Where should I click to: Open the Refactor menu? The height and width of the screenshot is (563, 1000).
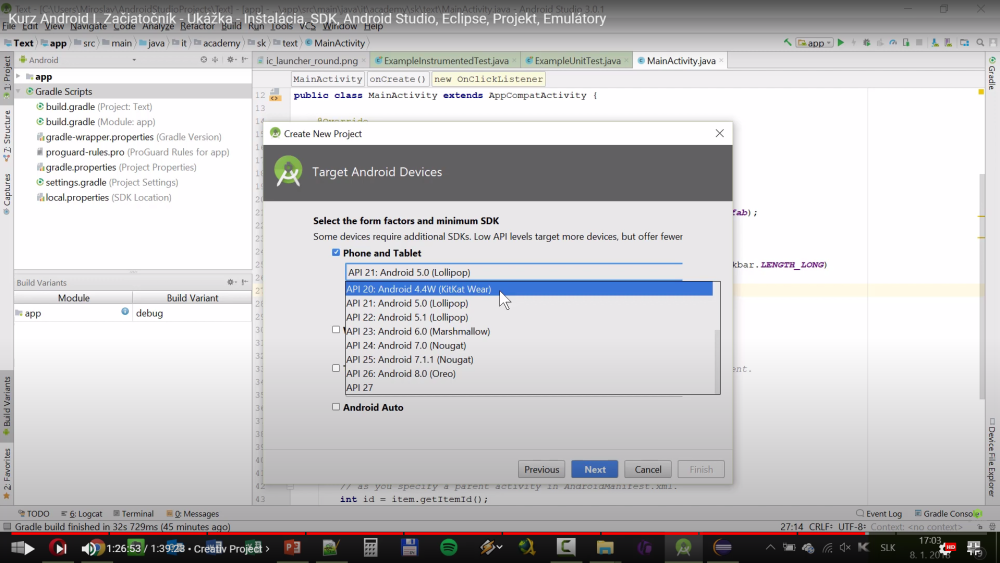pyautogui.click(x=197, y=26)
